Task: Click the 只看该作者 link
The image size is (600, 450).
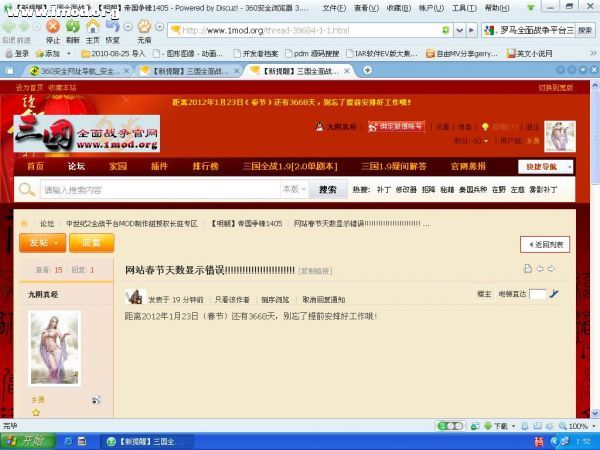Action: pyautogui.click(x=231, y=299)
